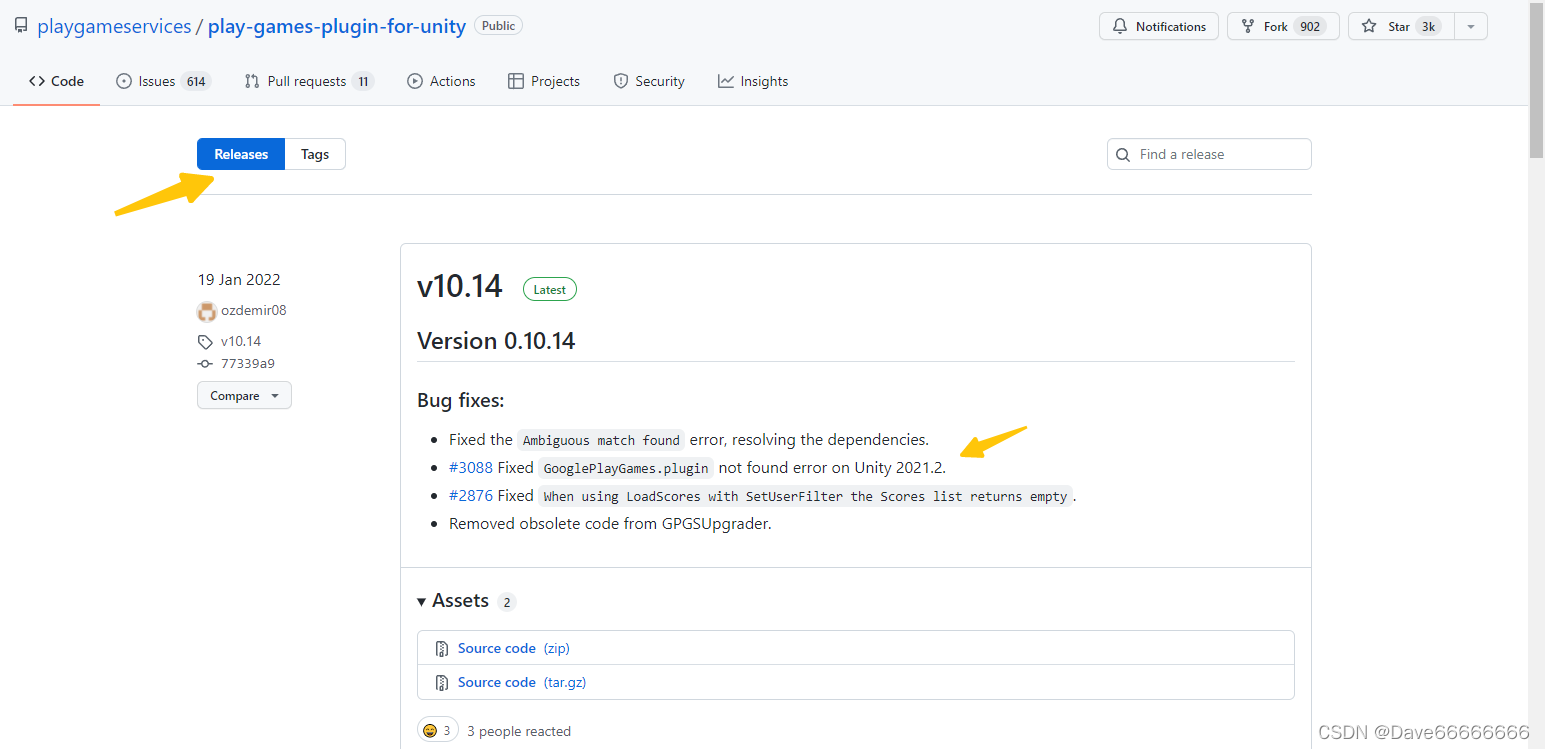Open the playgameservices owner link
The height and width of the screenshot is (749, 1545).
point(114,27)
